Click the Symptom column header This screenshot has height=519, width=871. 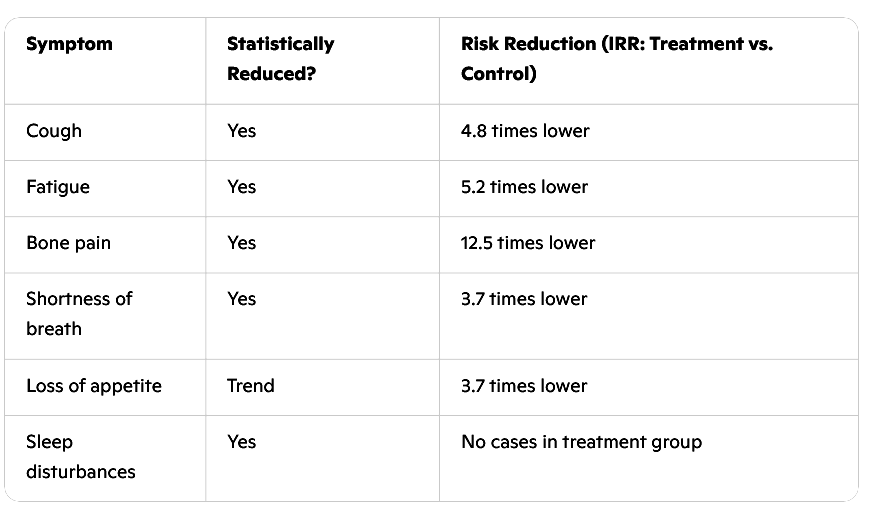click(x=69, y=44)
